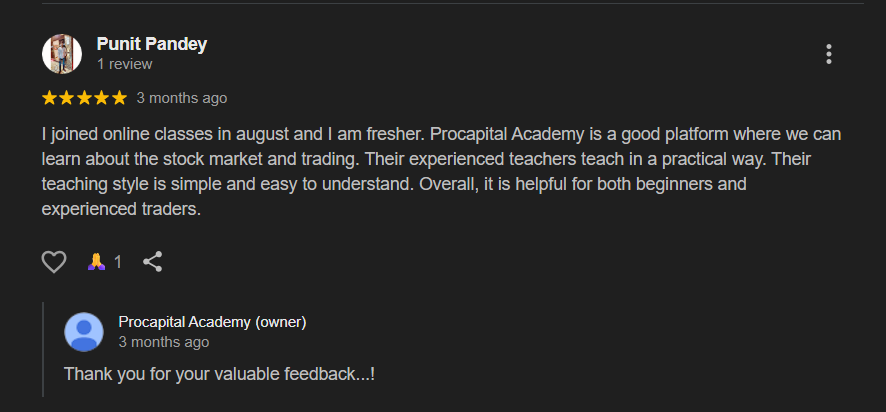Like the review with the heart icon
This screenshot has width=886, height=412.
pyautogui.click(x=54, y=262)
